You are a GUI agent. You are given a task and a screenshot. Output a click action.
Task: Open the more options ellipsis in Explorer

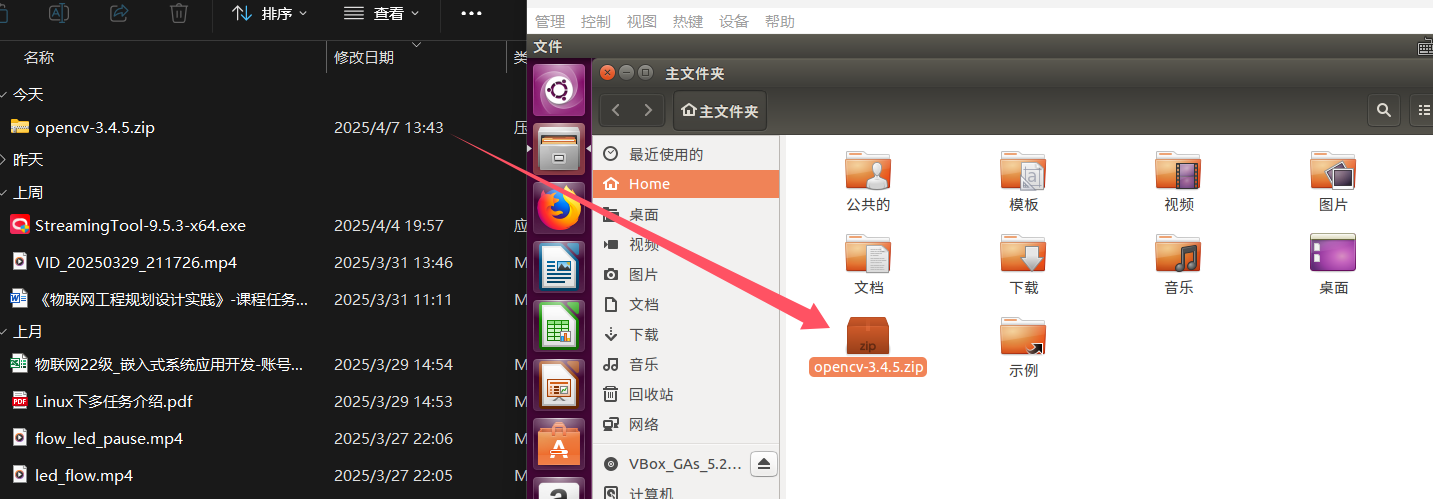pos(471,13)
